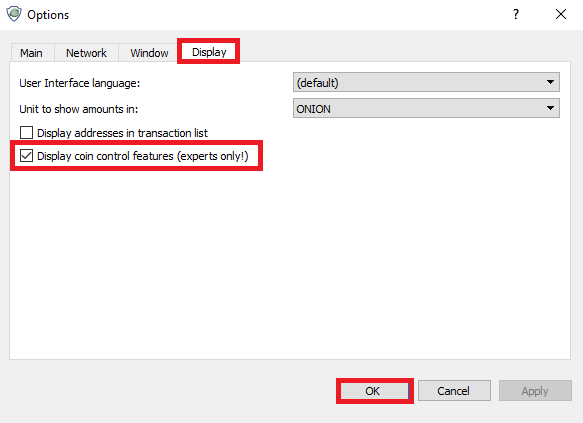The height and width of the screenshot is (423, 583).
Task: Open the User Interface language dropdown
Action: (426, 83)
